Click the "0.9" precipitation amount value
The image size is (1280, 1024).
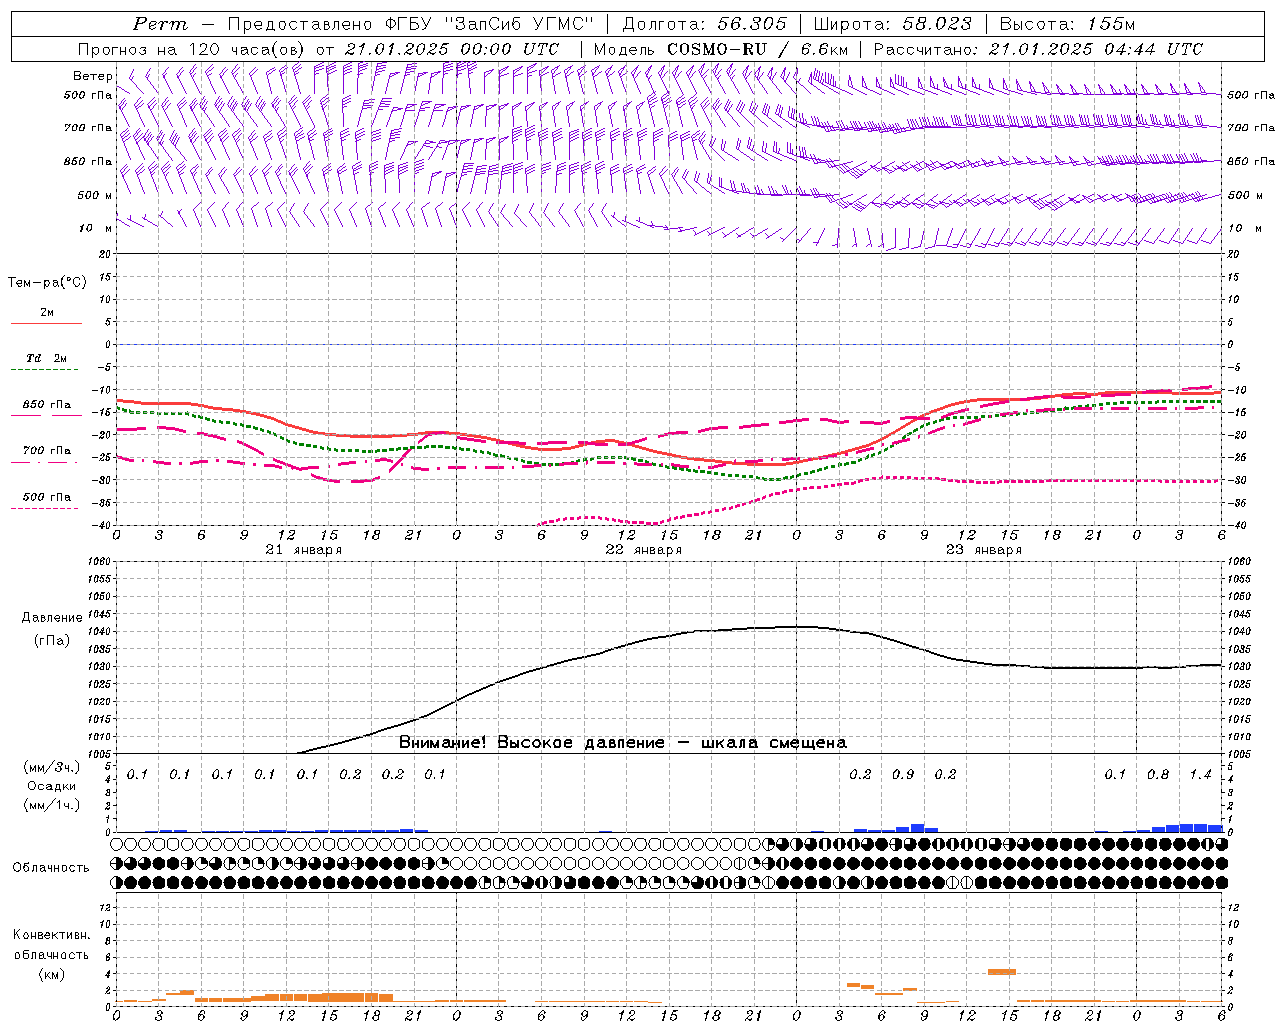(903, 775)
